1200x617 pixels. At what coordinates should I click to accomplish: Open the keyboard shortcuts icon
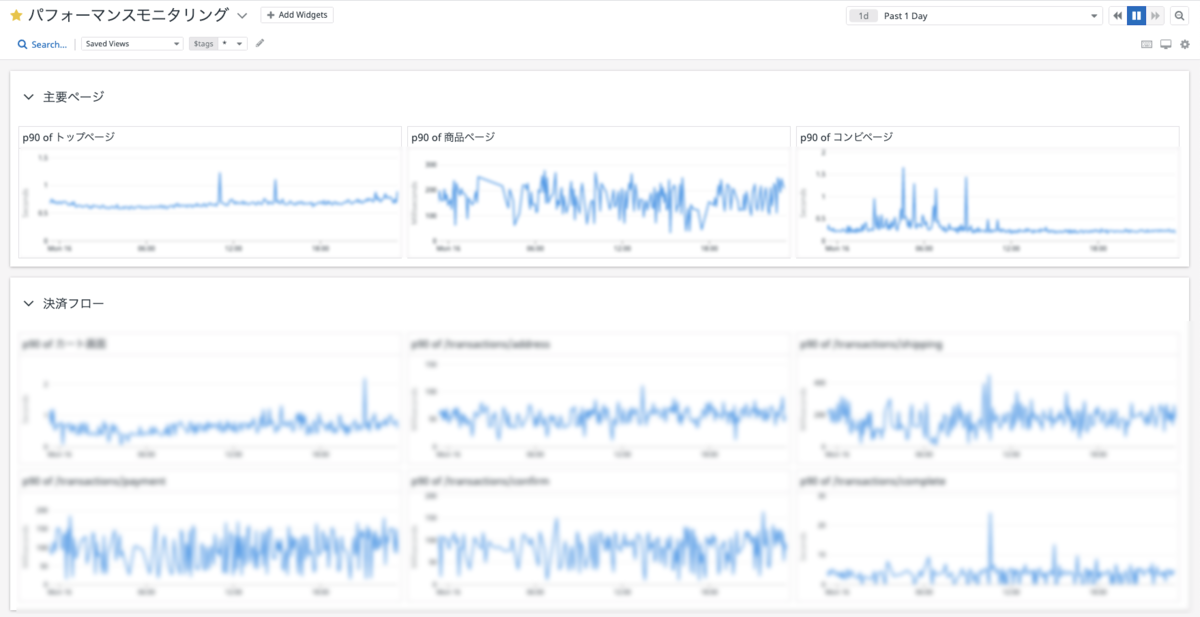point(1147,44)
